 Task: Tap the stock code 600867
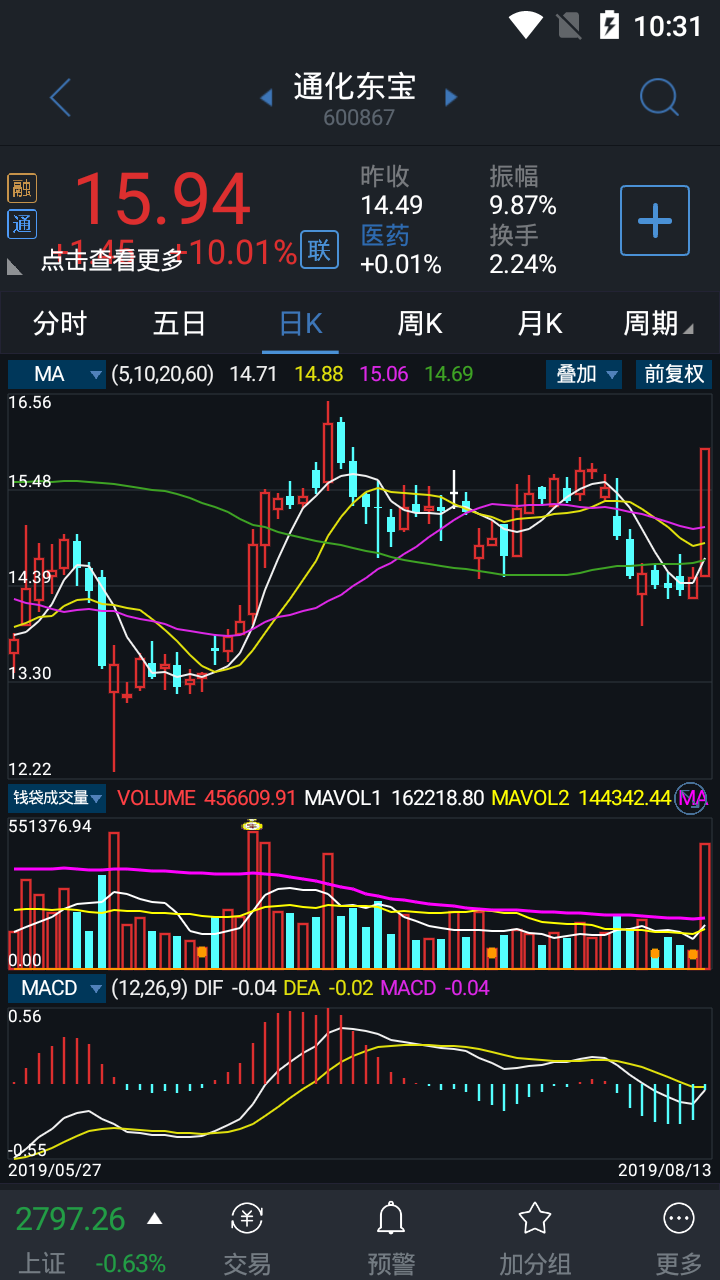point(359,118)
